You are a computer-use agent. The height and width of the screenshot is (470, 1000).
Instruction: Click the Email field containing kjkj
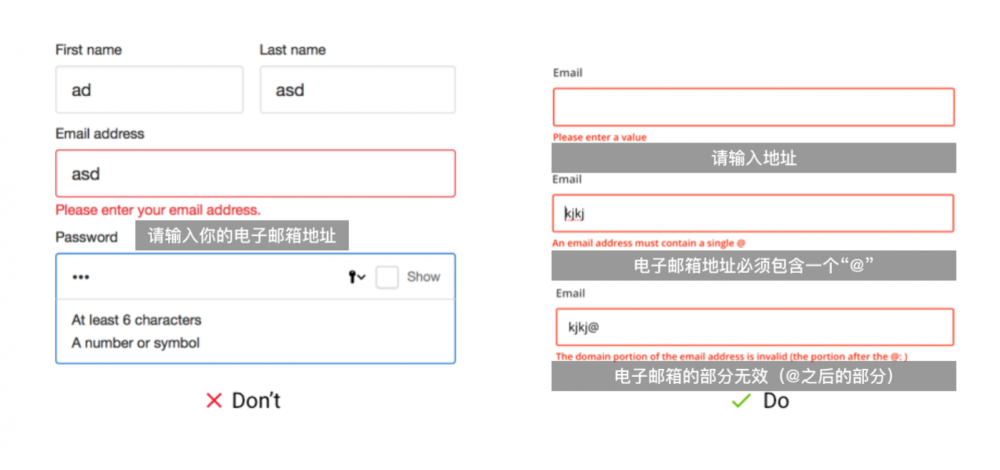pyautogui.click(x=753, y=214)
